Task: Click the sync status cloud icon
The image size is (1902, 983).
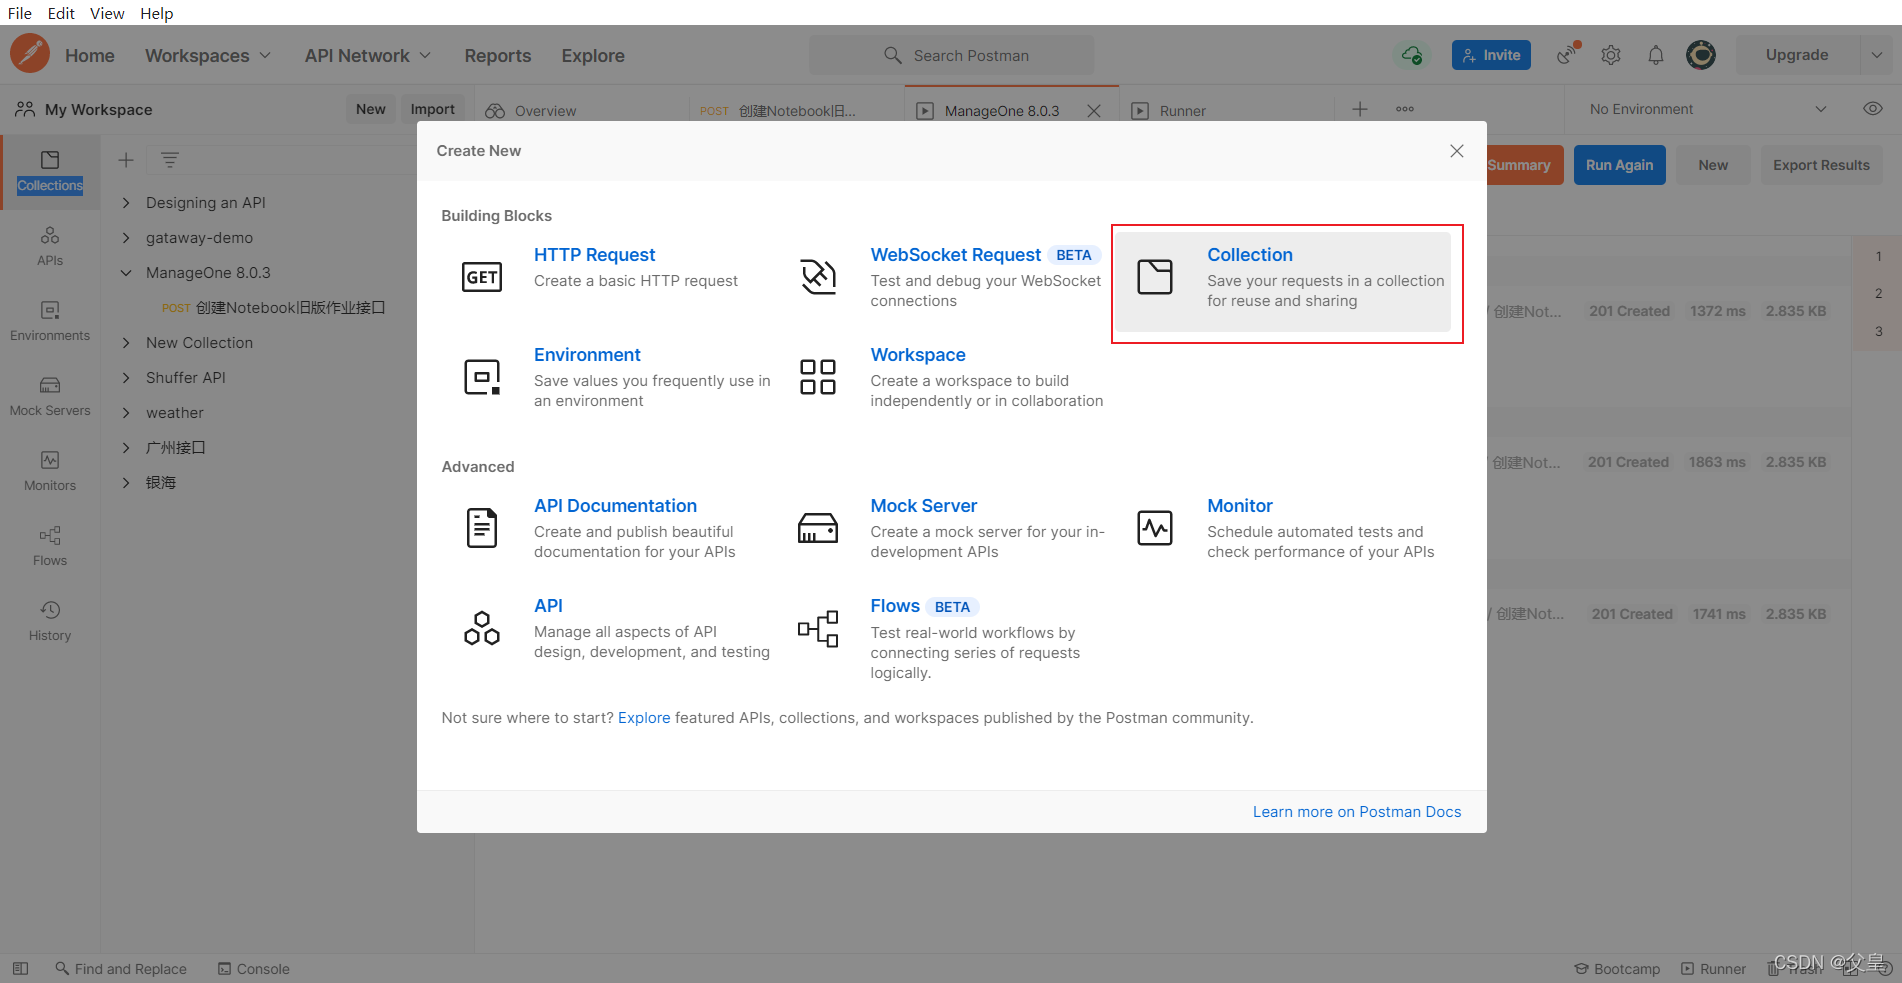Action: pyautogui.click(x=1412, y=55)
